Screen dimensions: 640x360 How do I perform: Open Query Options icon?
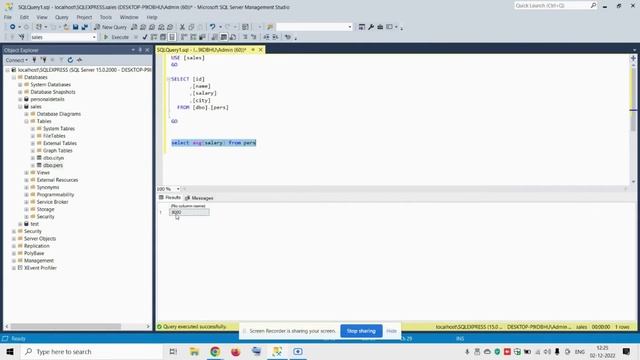(163, 37)
